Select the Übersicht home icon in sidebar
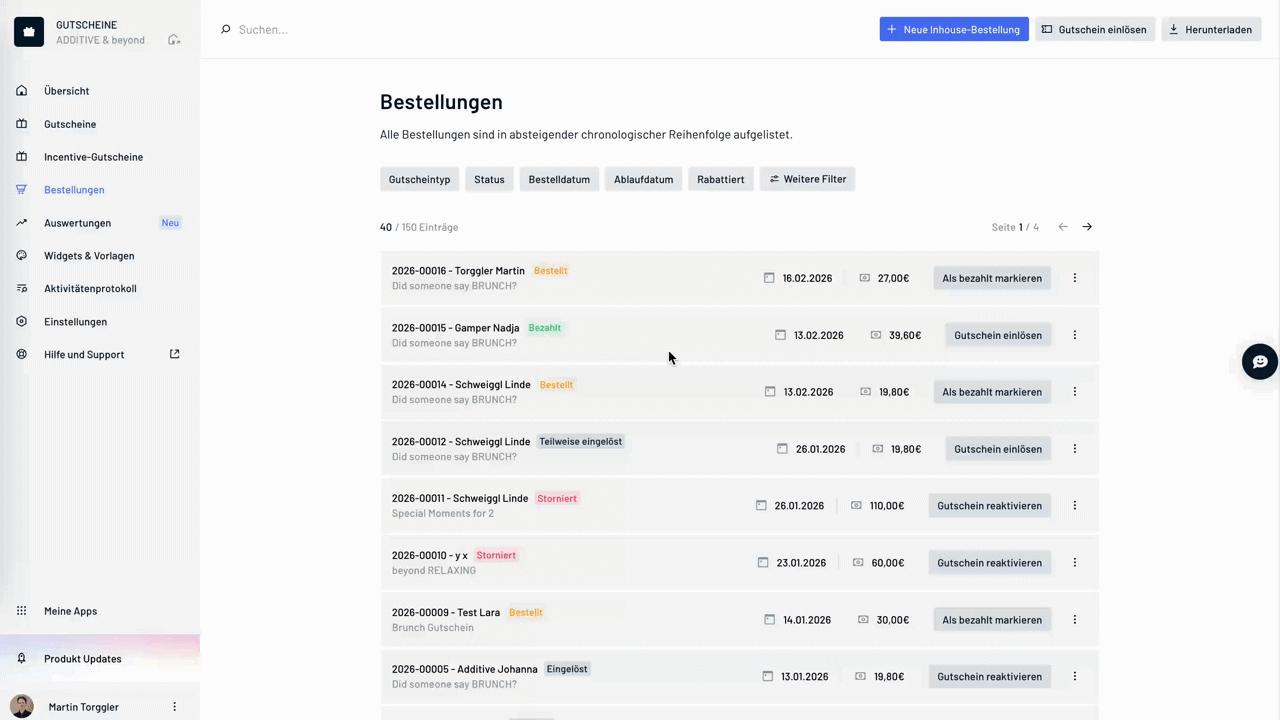 click(x=21, y=91)
